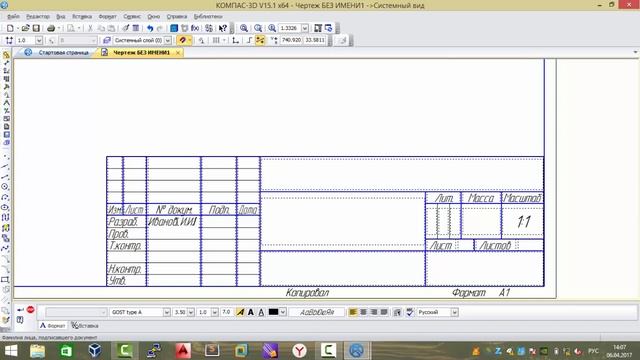The image size is (640, 360).
Task: Print the drawing with the printer icon
Action: tap(51, 28)
